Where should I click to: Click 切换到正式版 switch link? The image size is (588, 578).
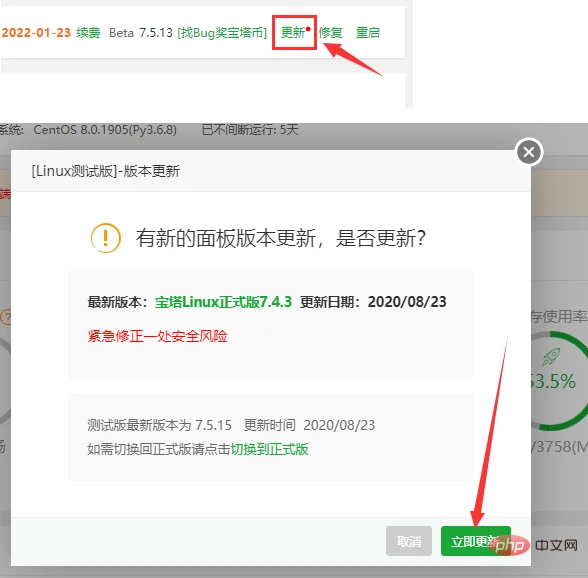(x=269, y=449)
